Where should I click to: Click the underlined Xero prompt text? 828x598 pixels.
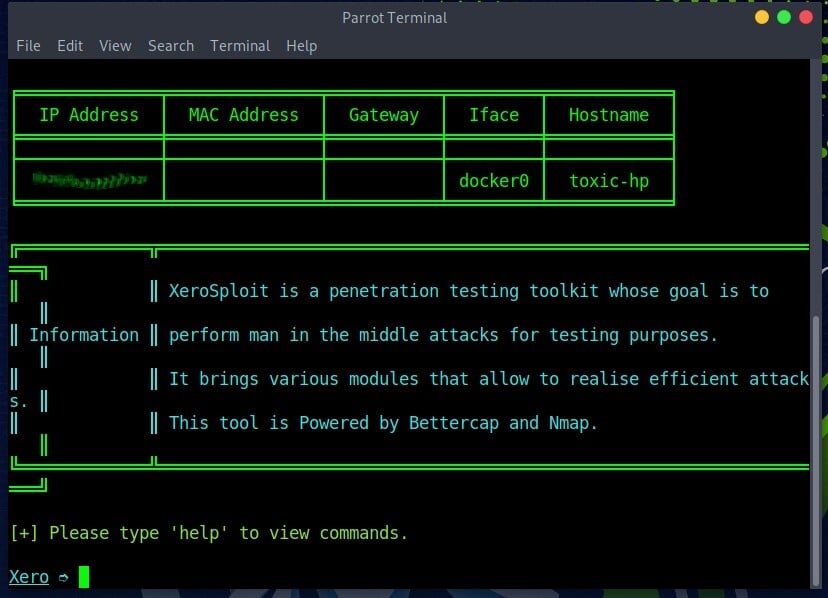pos(29,577)
